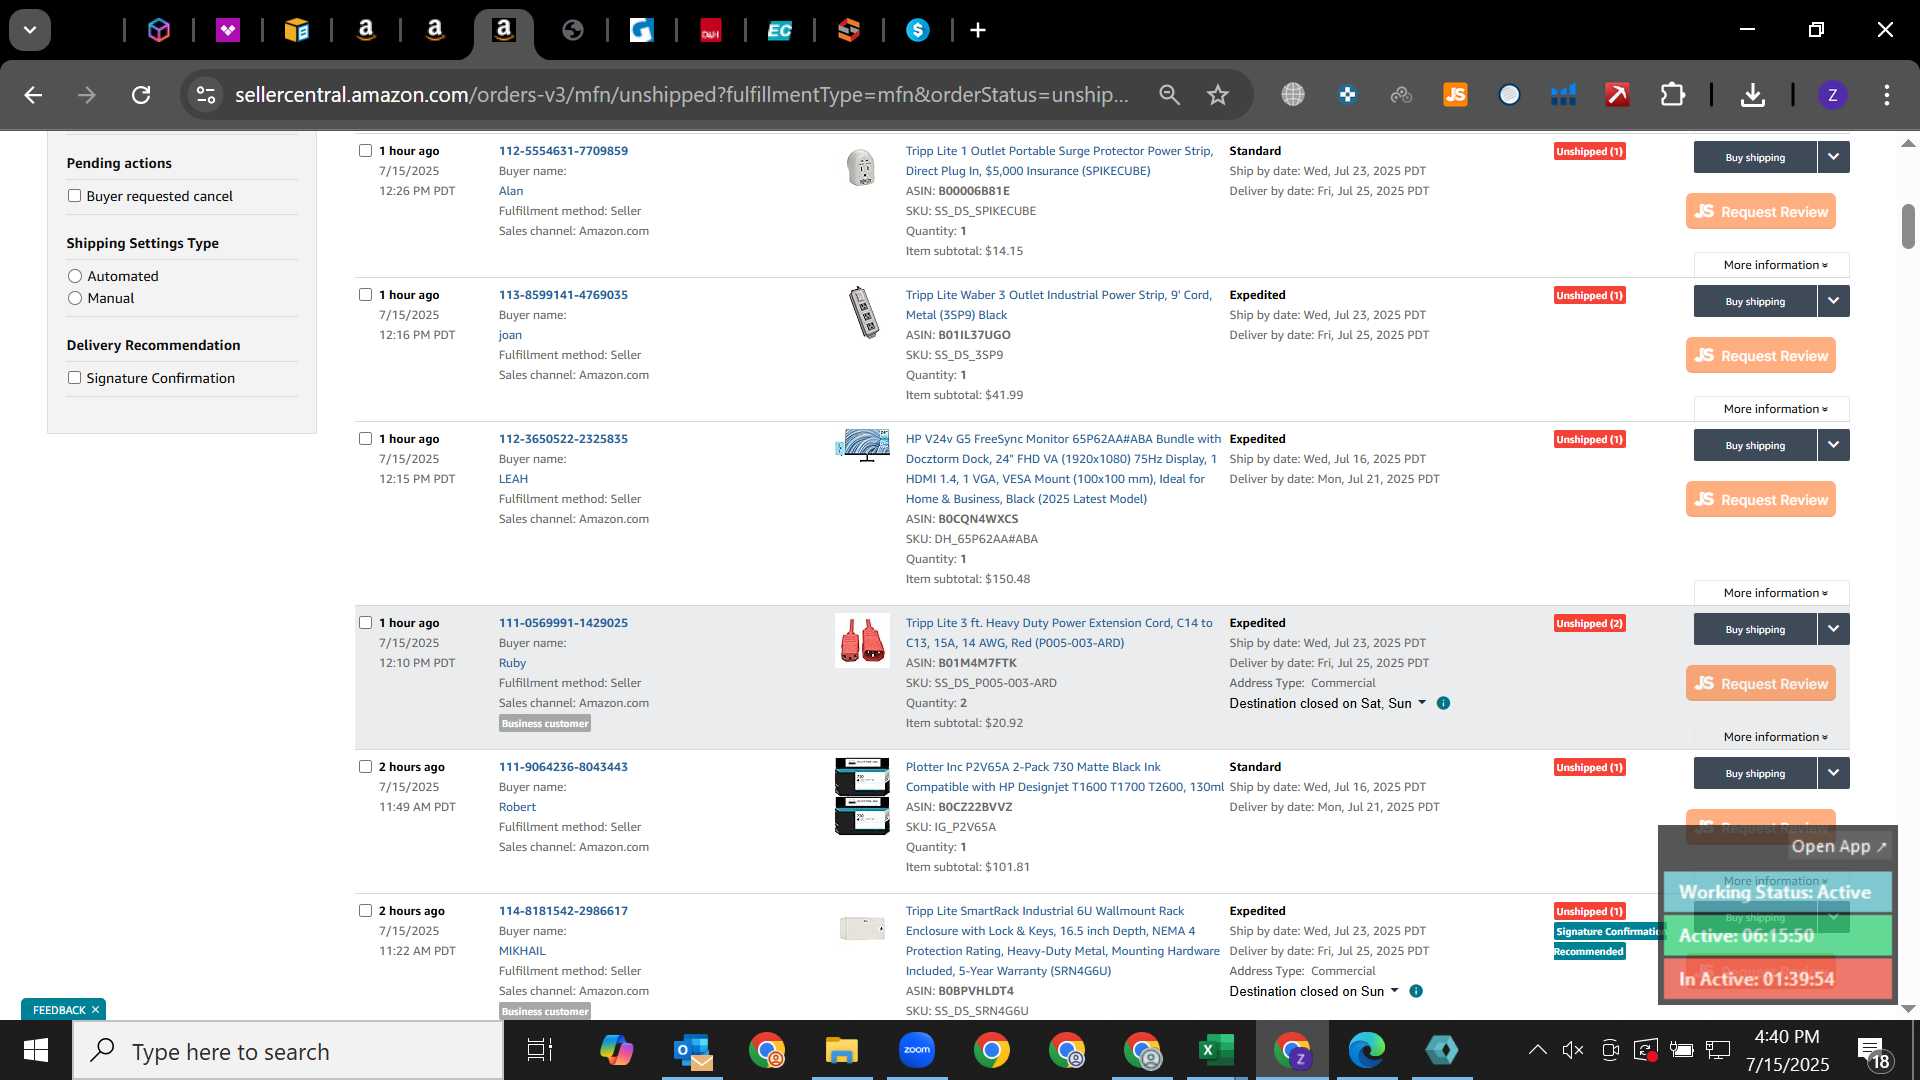Open the Chrome three-dot menu
Screen dimensions: 1920x1080
pos(1887,95)
